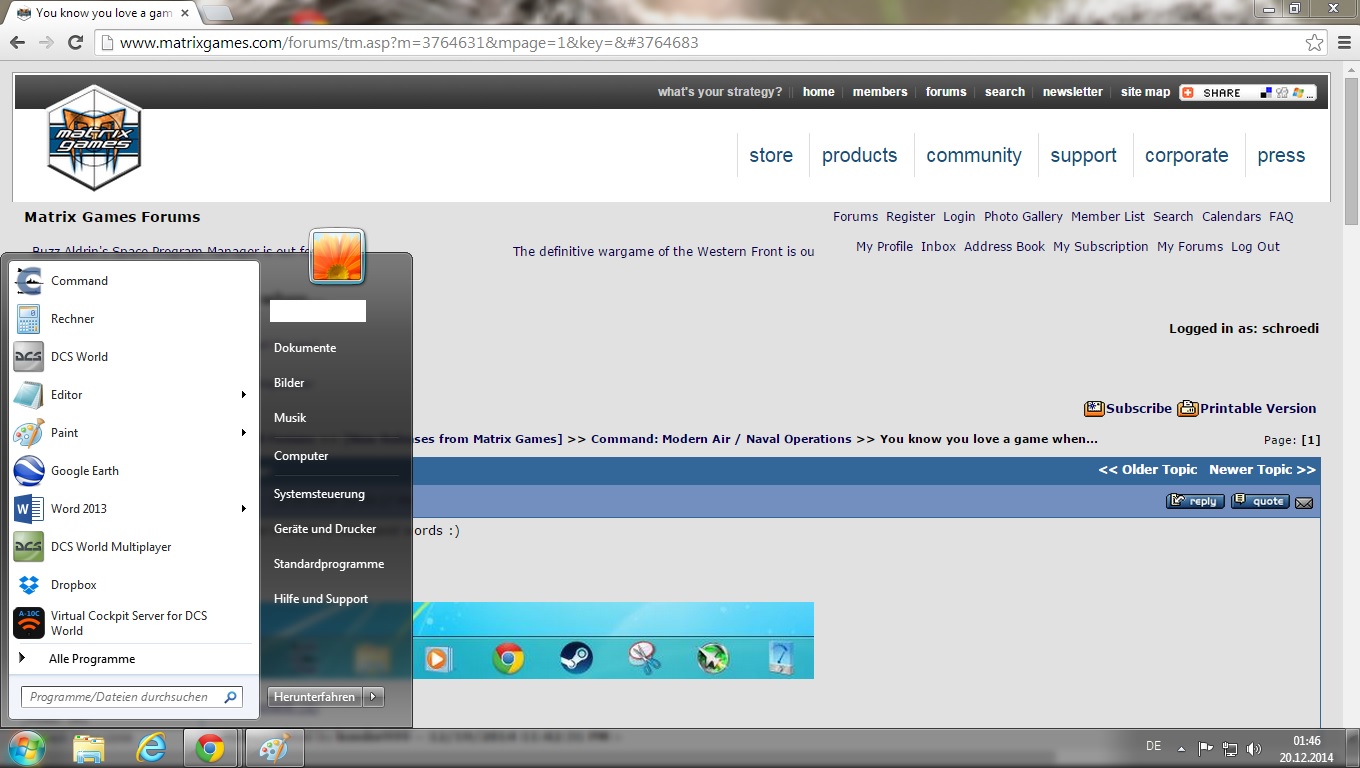Open the community section
The image size is (1360, 768).
click(974, 155)
